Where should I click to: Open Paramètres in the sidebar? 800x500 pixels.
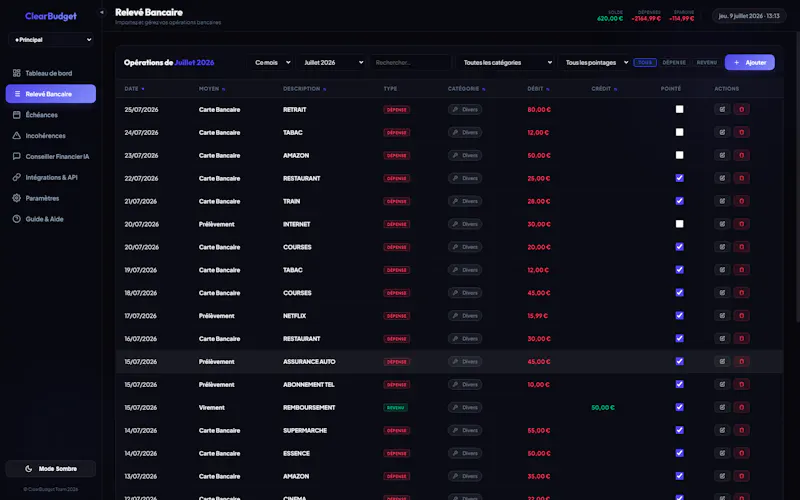(51, 198)
